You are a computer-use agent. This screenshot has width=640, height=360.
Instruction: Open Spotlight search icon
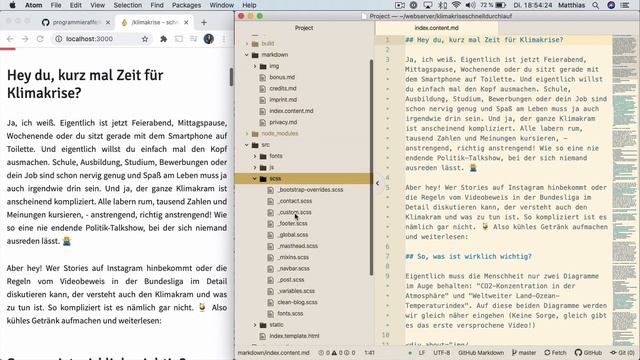596,5
